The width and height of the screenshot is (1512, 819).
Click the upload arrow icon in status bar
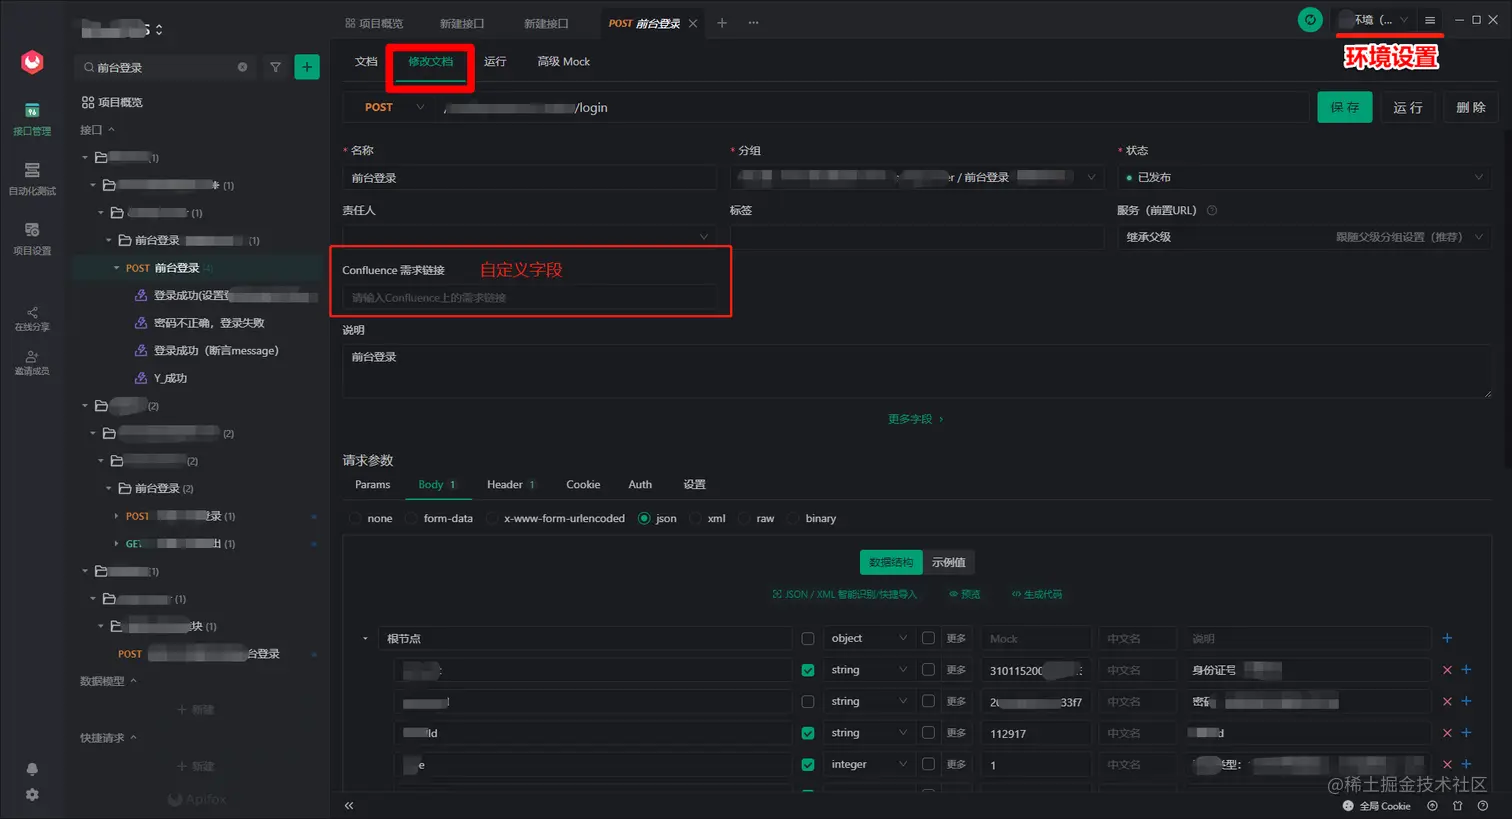pyautogui.click(x=1432, y=806)
